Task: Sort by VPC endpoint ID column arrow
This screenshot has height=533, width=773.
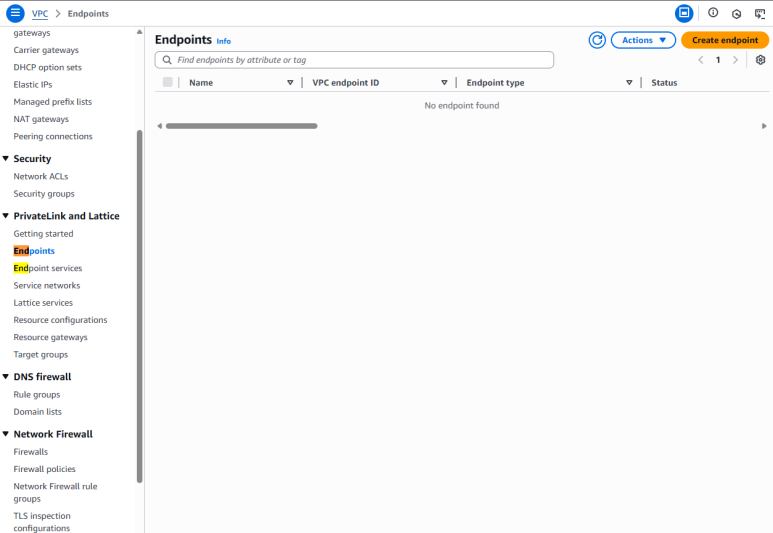Action: pos(444,83)
